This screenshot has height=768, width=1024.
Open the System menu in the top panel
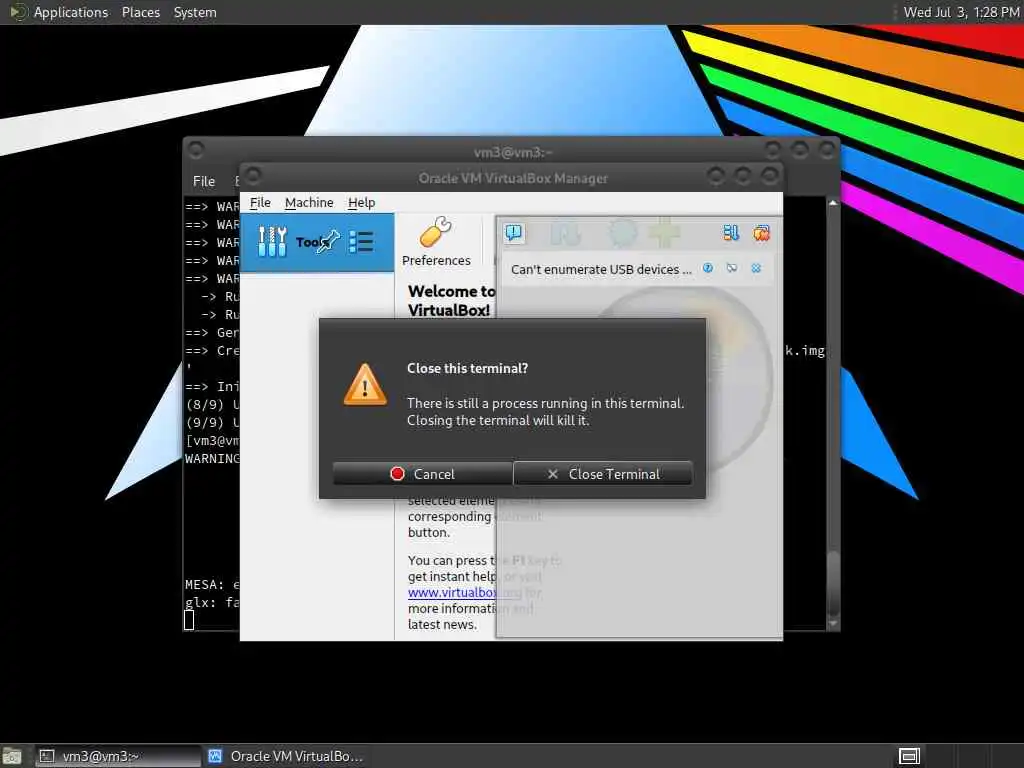click(195, 12)
